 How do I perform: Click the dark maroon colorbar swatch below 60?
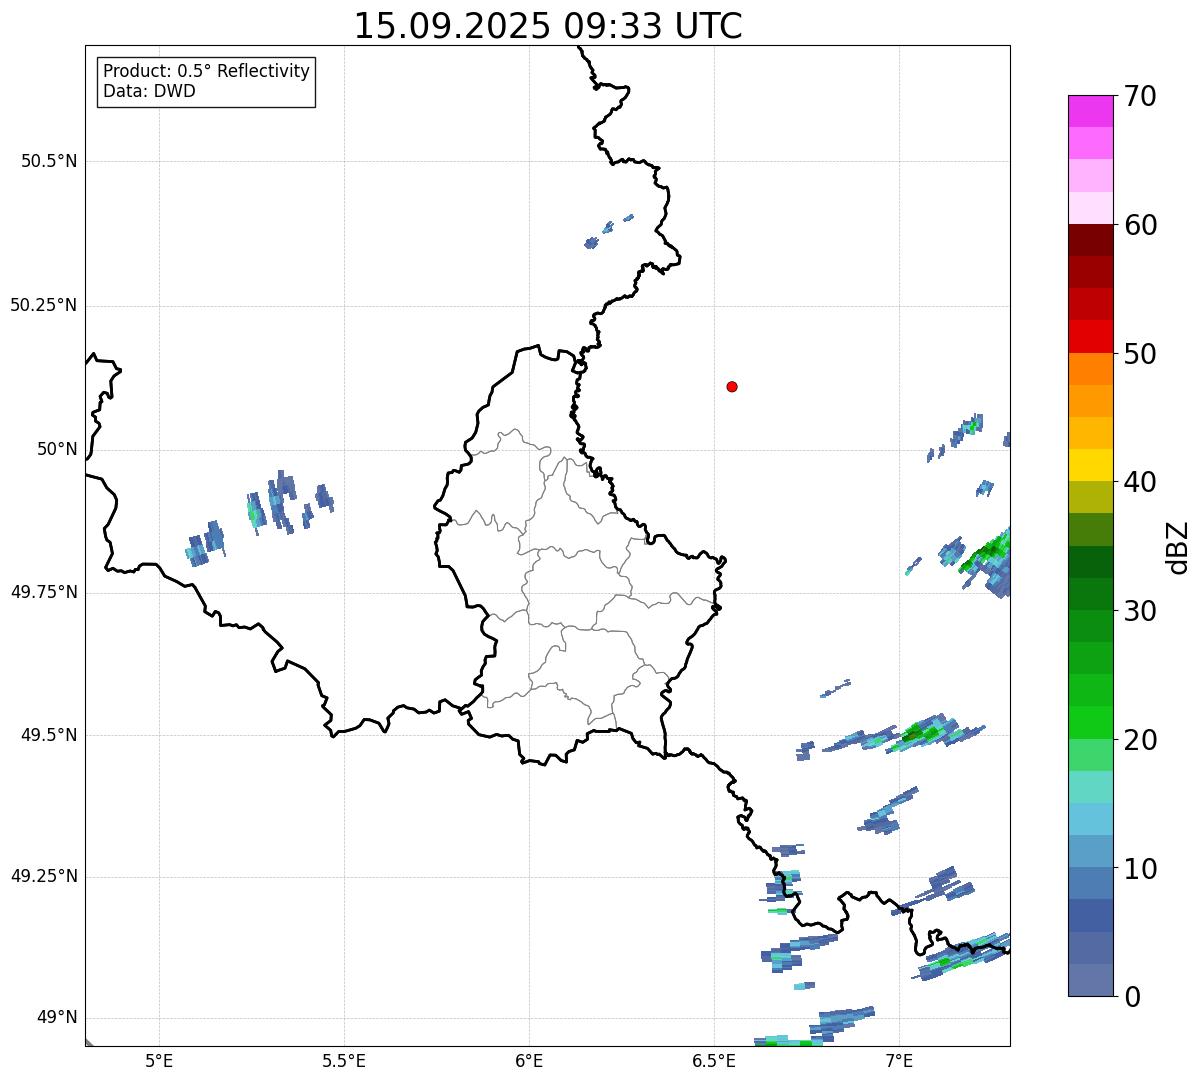1090,240
